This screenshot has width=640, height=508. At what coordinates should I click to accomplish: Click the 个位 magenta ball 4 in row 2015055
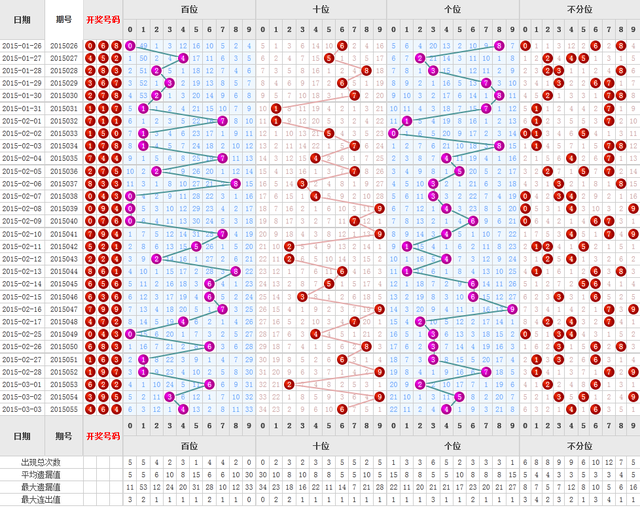coord(446,409)
